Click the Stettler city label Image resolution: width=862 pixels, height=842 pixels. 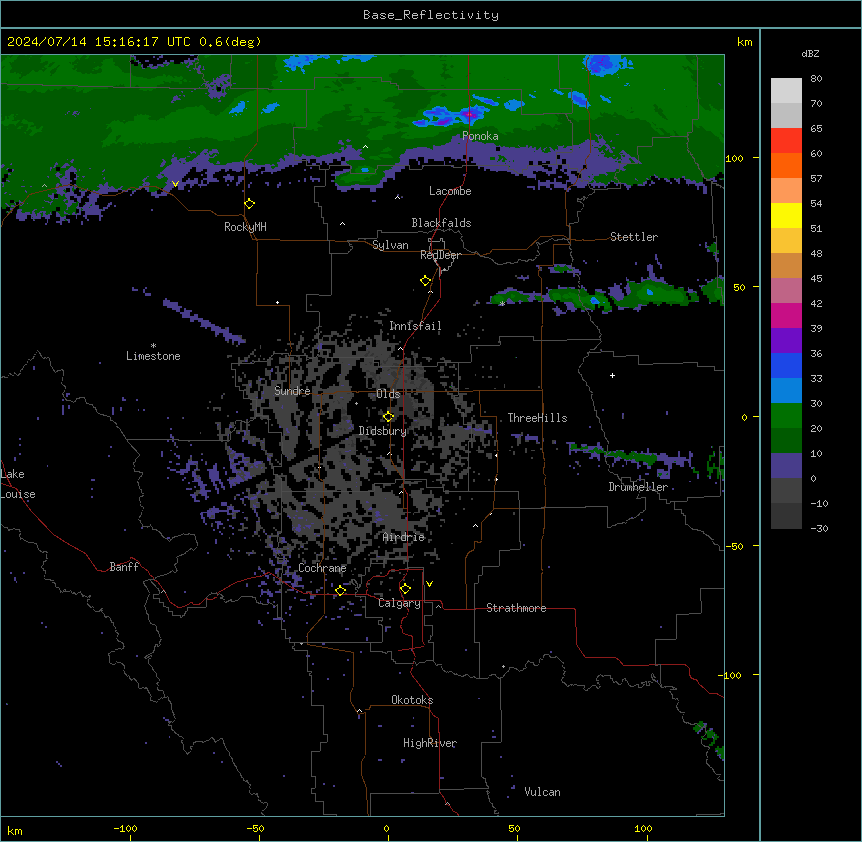[x=634, y=237]
